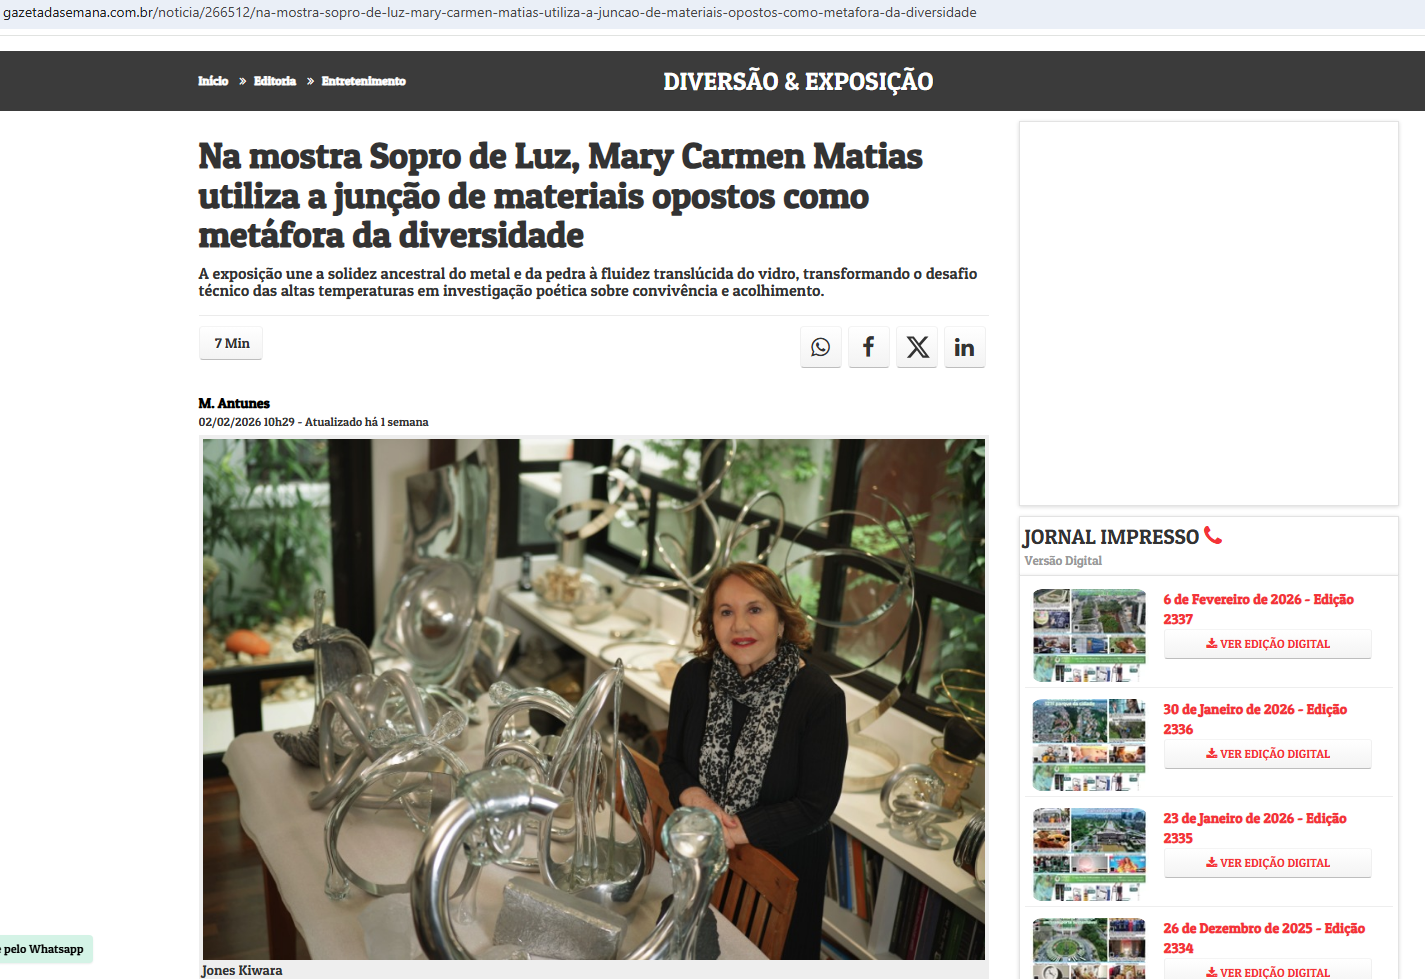
Task: Go to Editoria breadcrumb
Action: click(x=275, y=81)
